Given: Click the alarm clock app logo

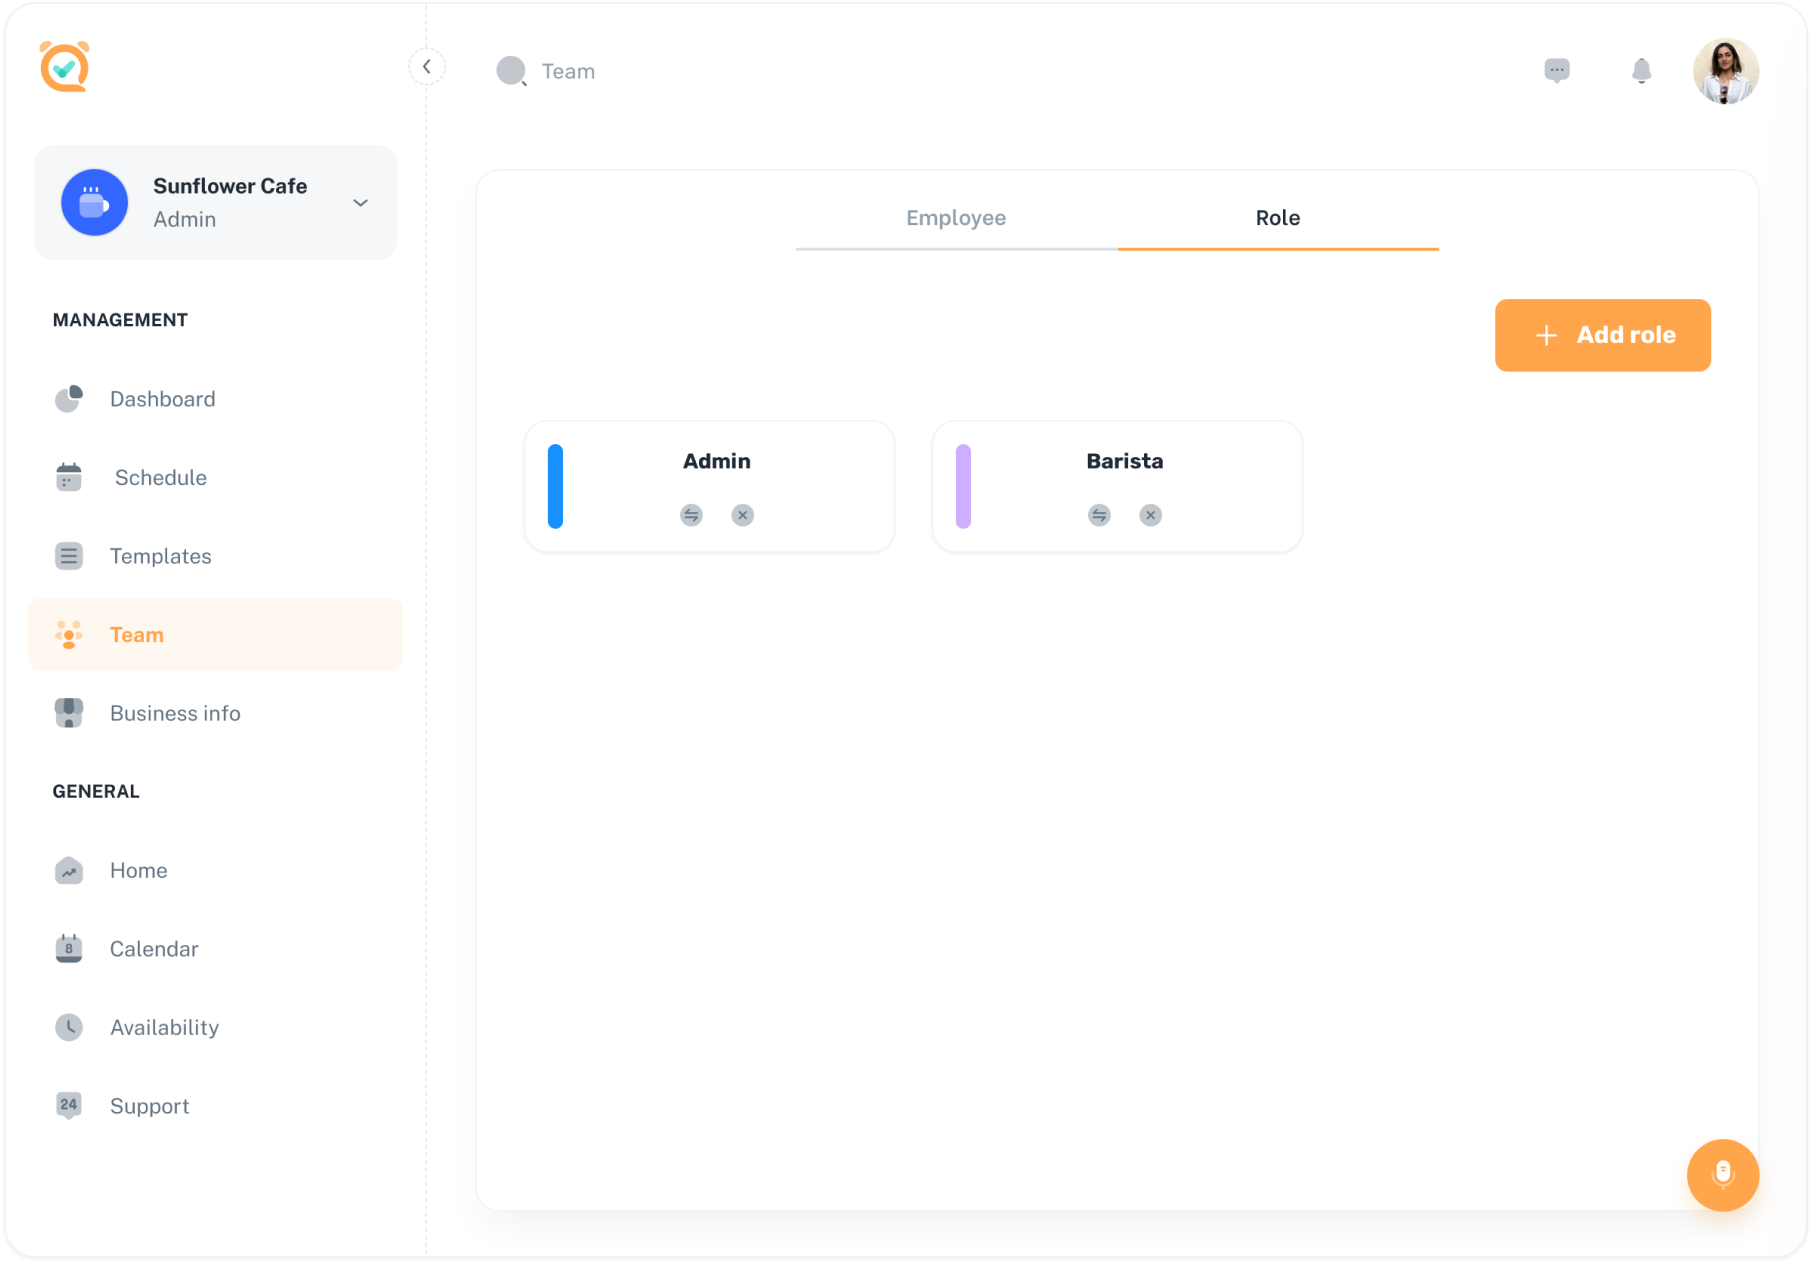Looking at the screenshot, I should [x=65, y=67].
